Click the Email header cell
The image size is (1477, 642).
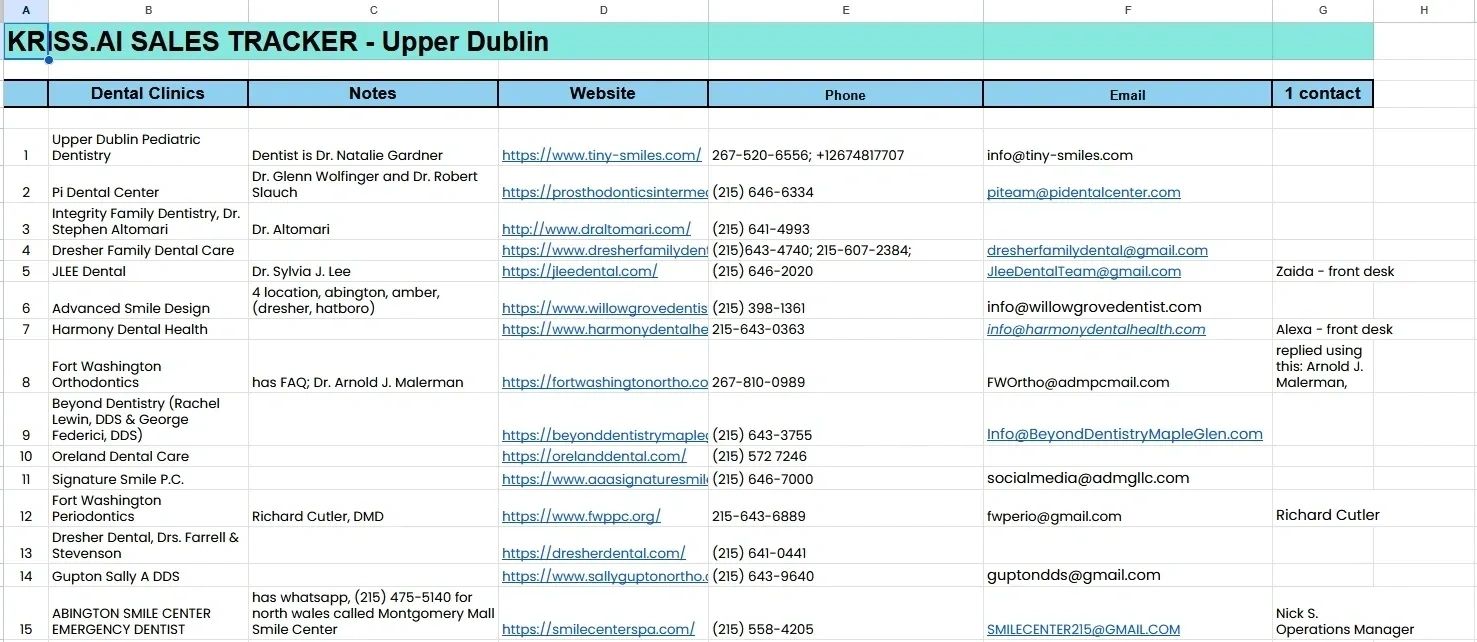pos(1128,94)
